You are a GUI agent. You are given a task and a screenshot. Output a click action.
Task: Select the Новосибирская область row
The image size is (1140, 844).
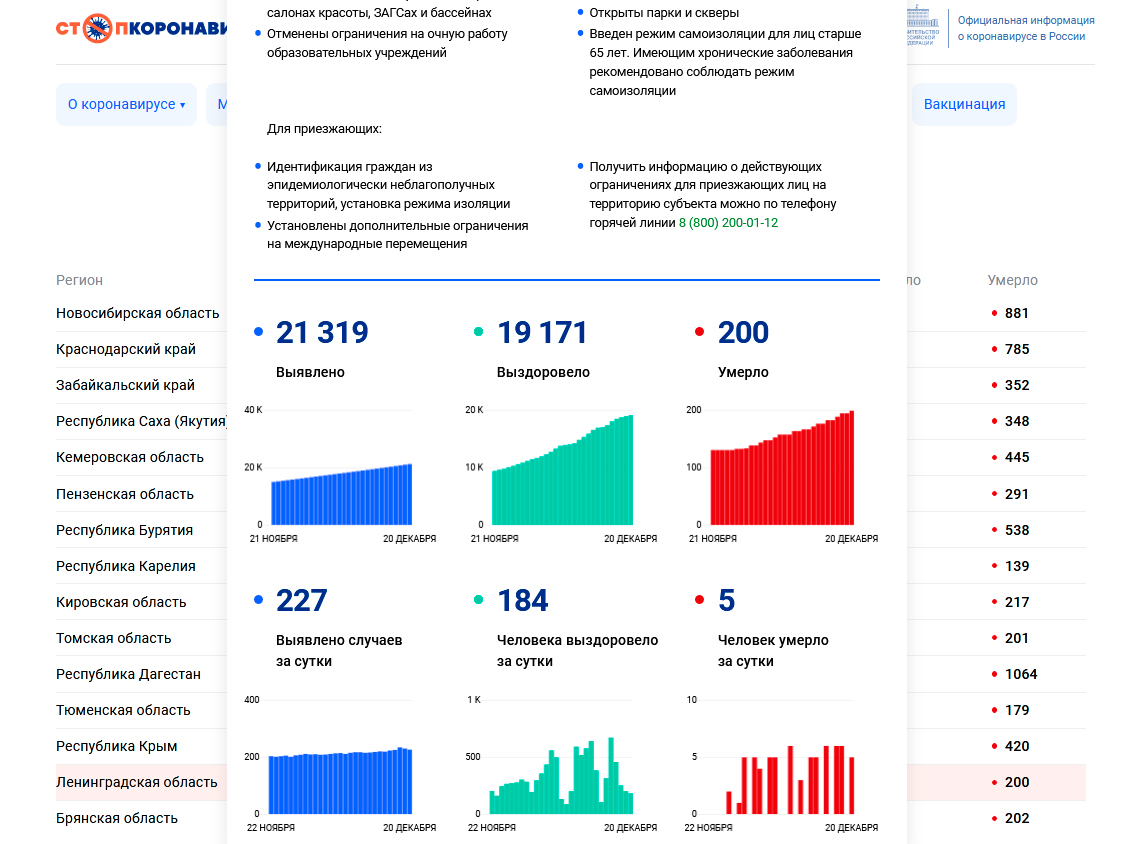pyautogui.click(x=137, y=314)
